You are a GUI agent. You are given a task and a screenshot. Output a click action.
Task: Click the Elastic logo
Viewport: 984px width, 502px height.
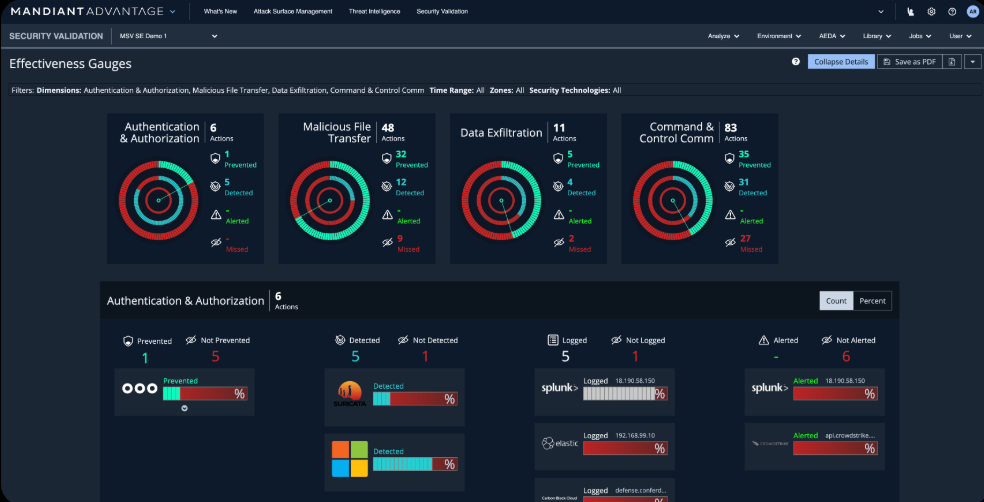pos(559,443)
